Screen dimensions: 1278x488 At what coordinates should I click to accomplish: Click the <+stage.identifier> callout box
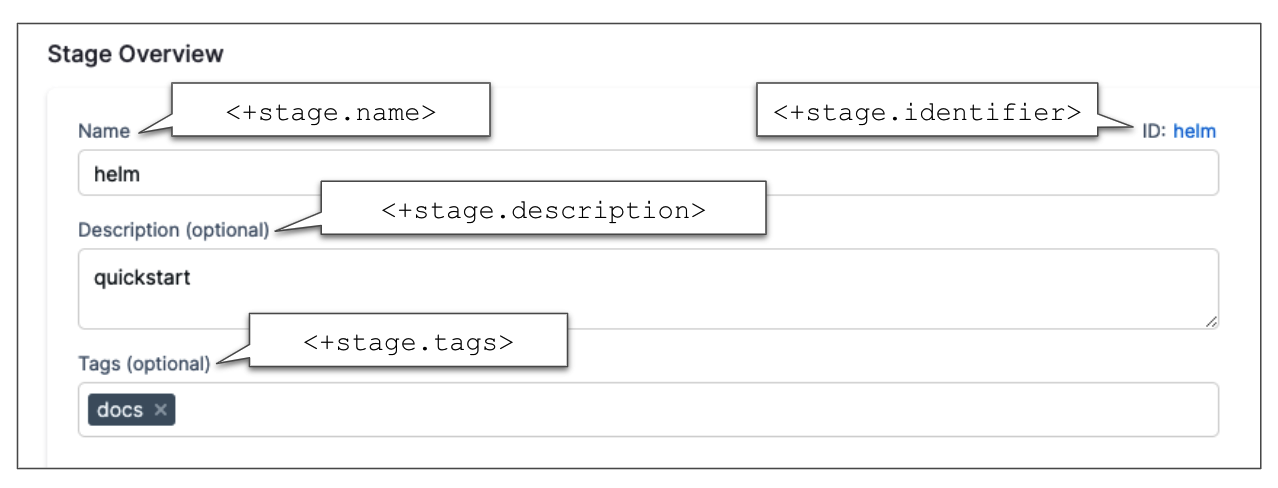coord(927,111)
